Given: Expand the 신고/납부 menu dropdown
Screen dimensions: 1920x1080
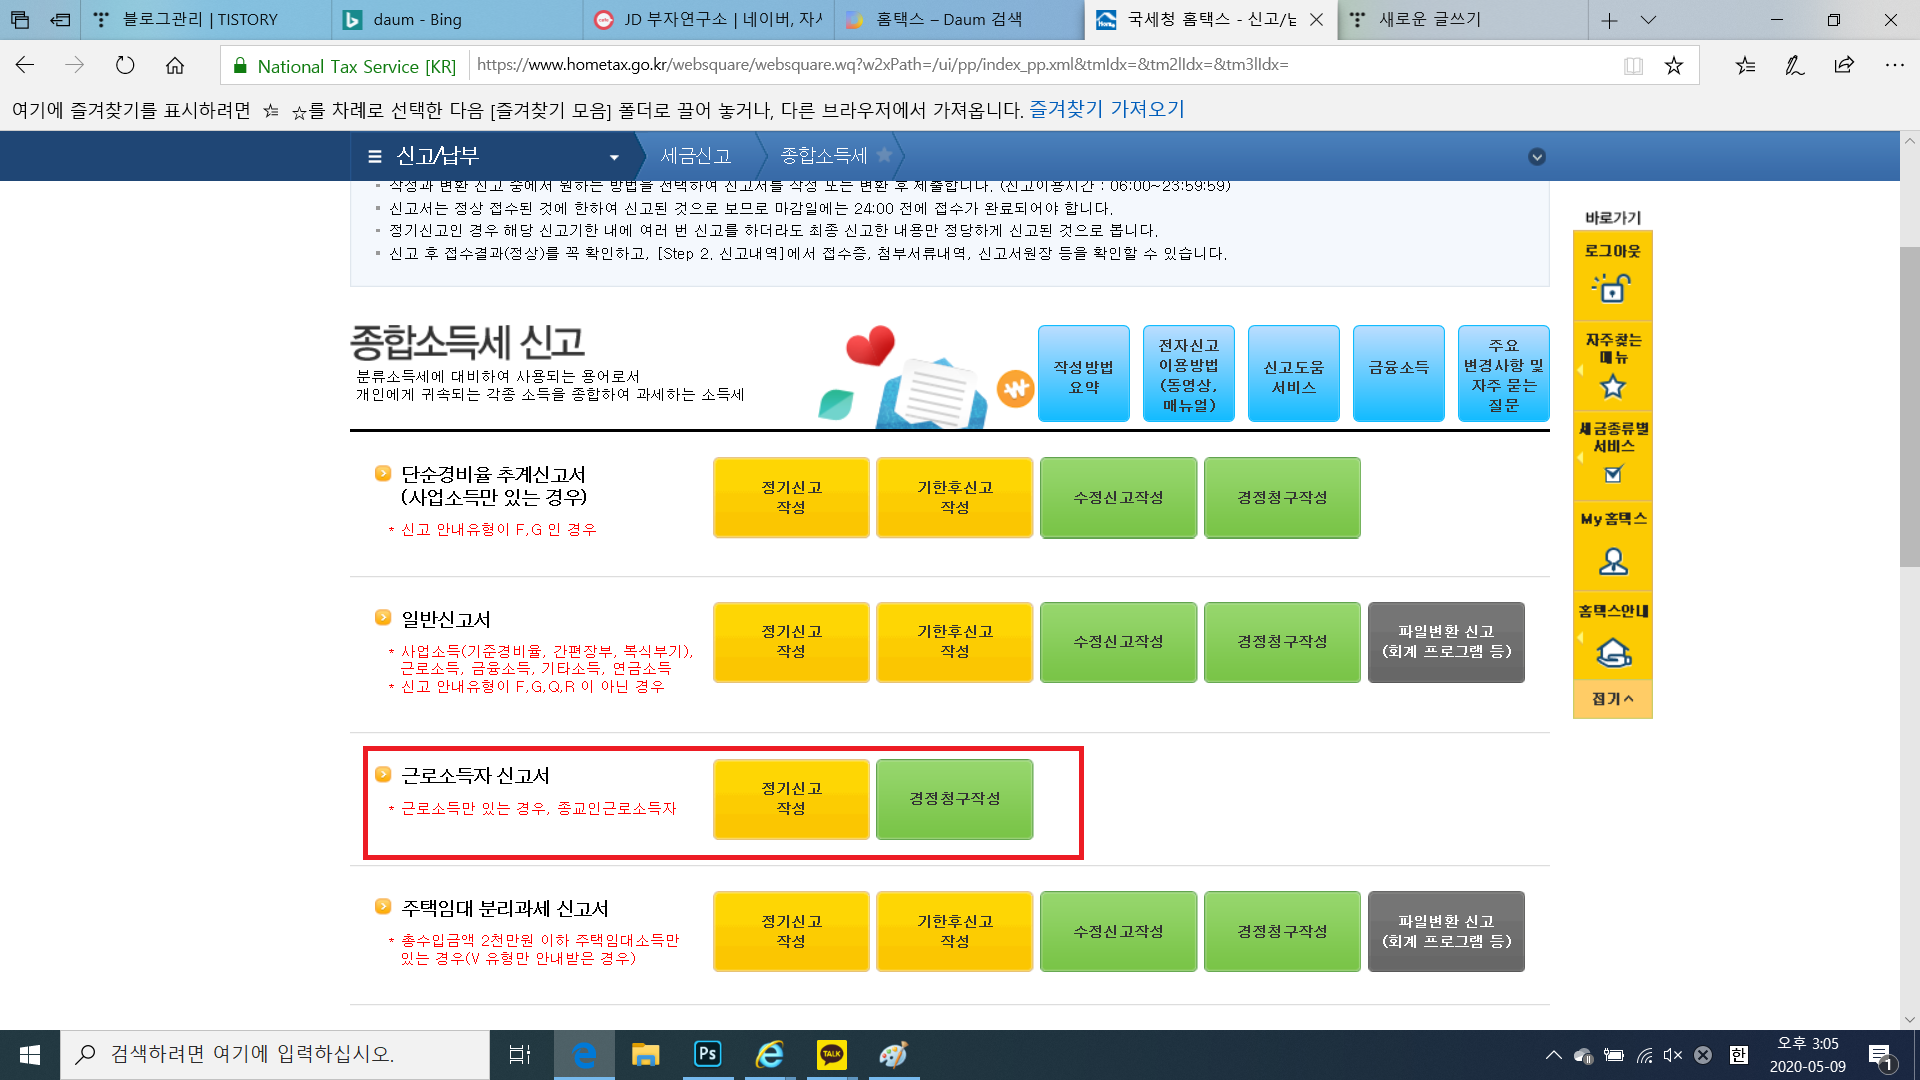Looking at the screenshot, I should click(x=614, y=157).
